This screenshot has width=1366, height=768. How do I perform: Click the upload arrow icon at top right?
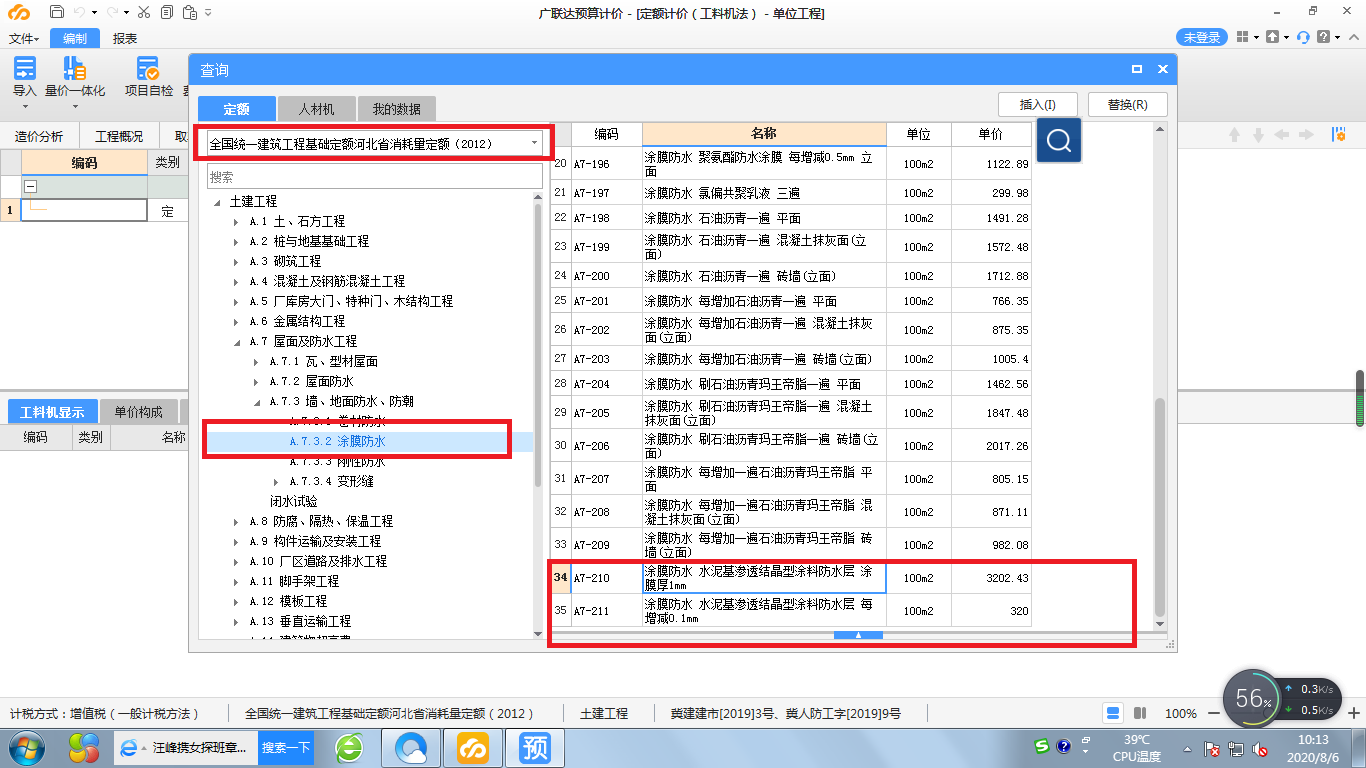click(1272, 37)
